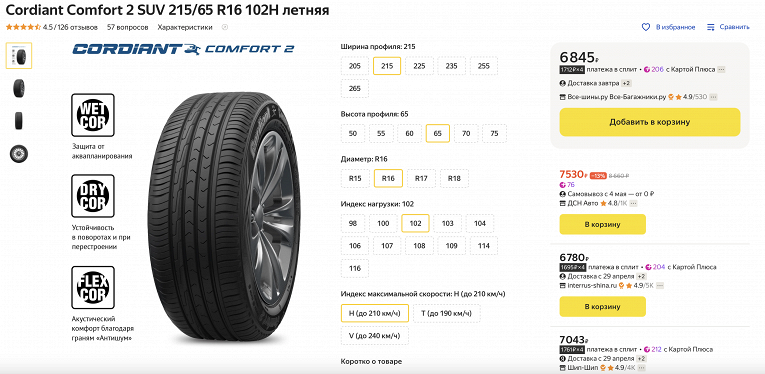Select profile height 70
765x374 pixels.
click(466, 133)
